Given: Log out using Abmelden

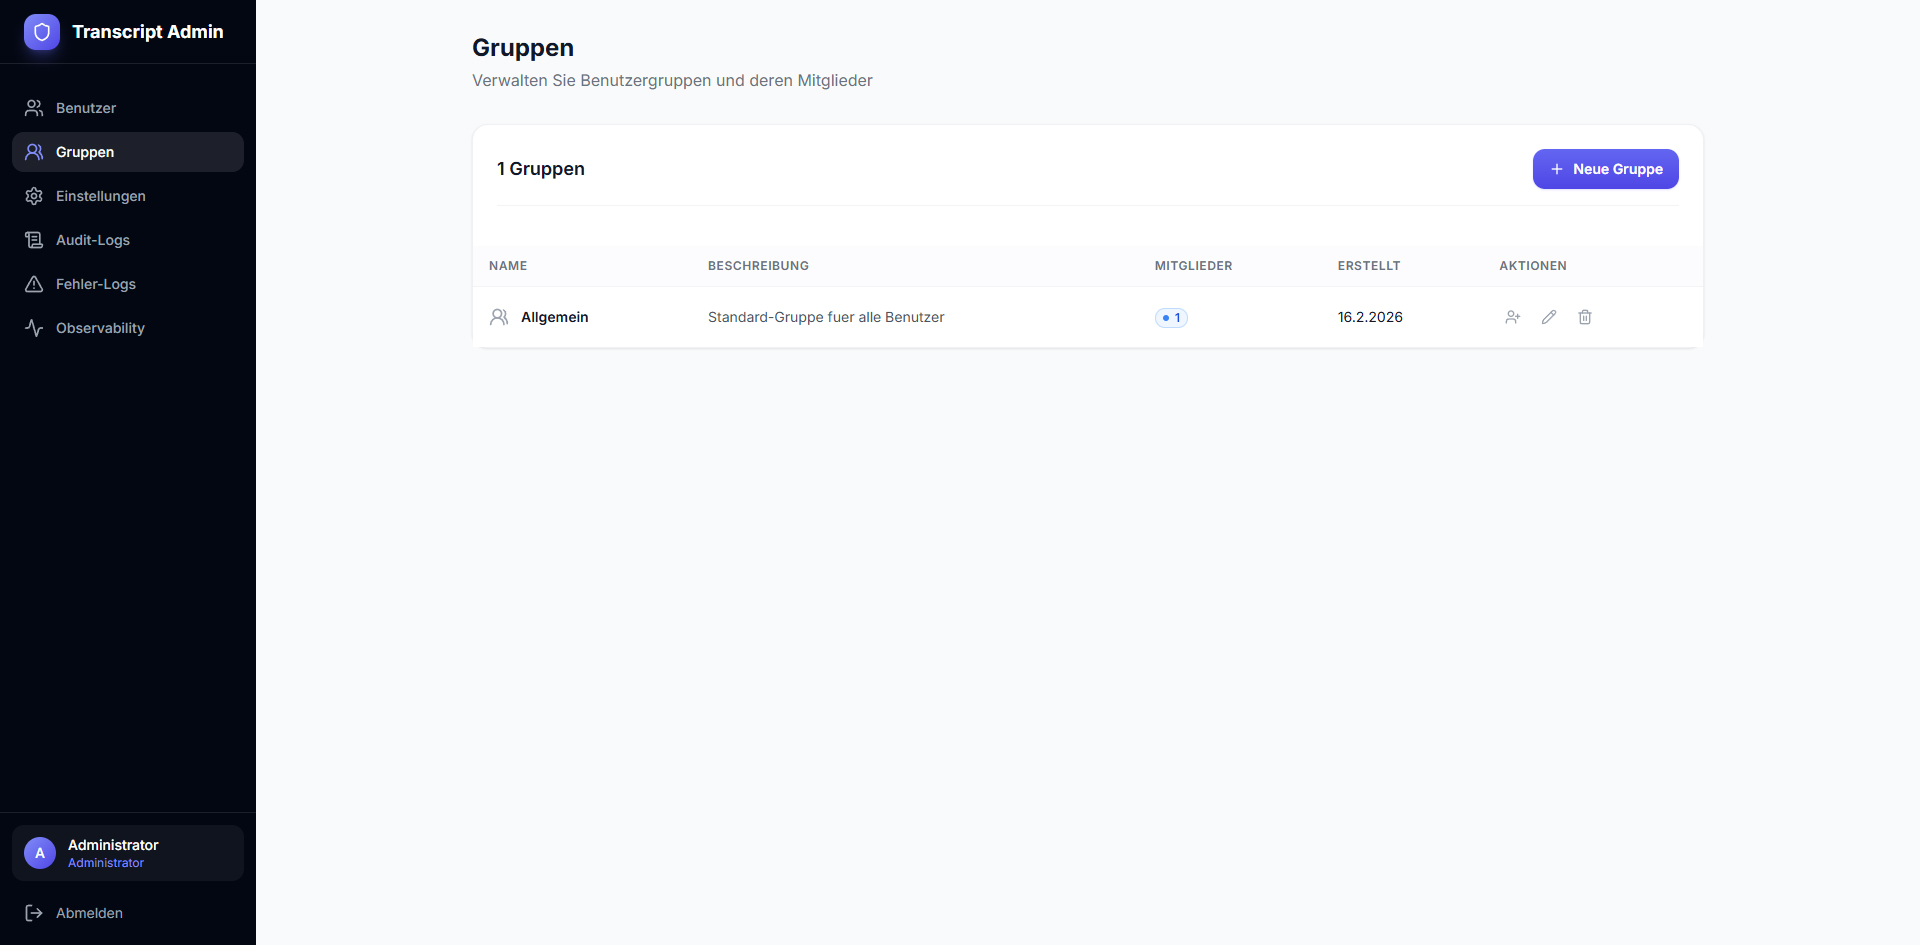Looking at the screenshot, I should (x=89, y=913).
